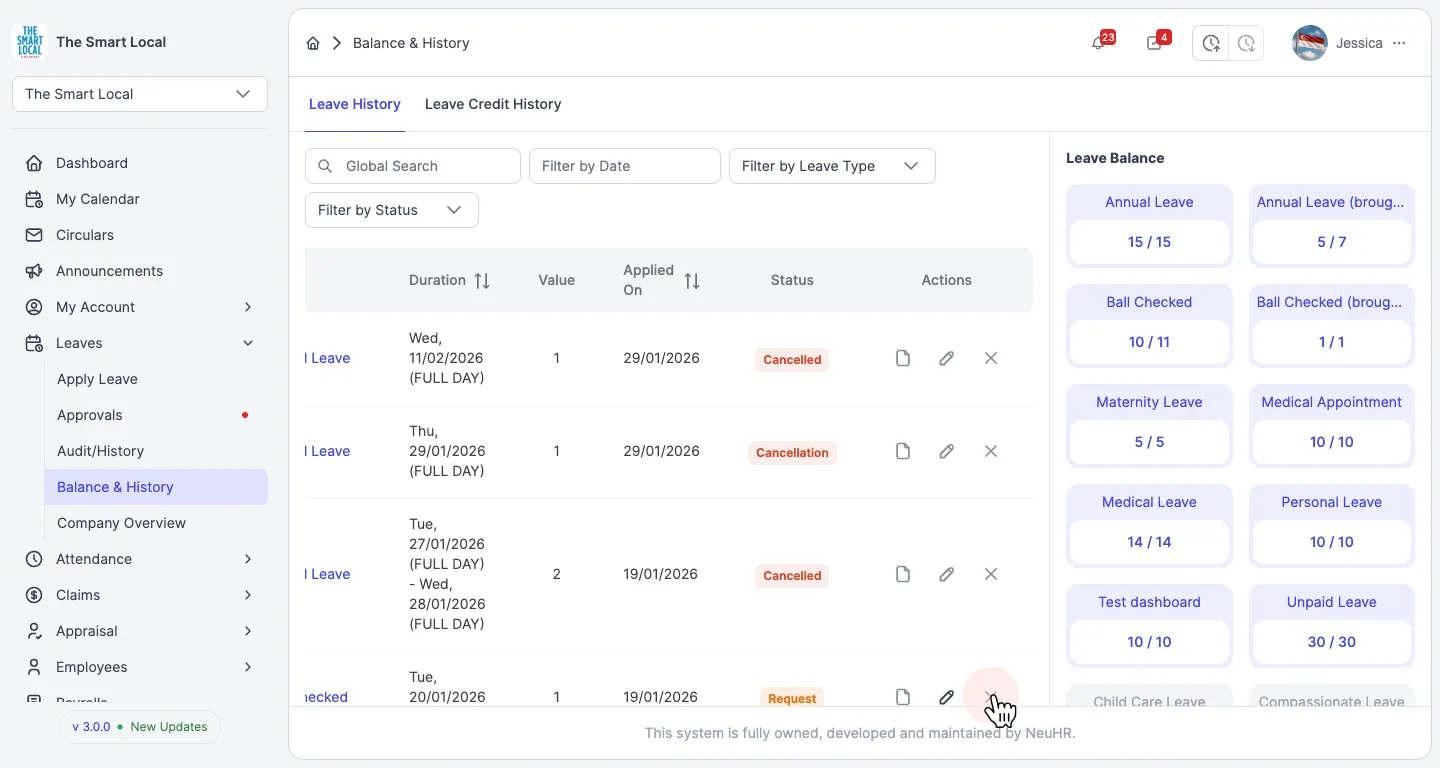The image size is (1440, 768).
Task: Click Balance & History breadcrumb text
Action: 411,43
